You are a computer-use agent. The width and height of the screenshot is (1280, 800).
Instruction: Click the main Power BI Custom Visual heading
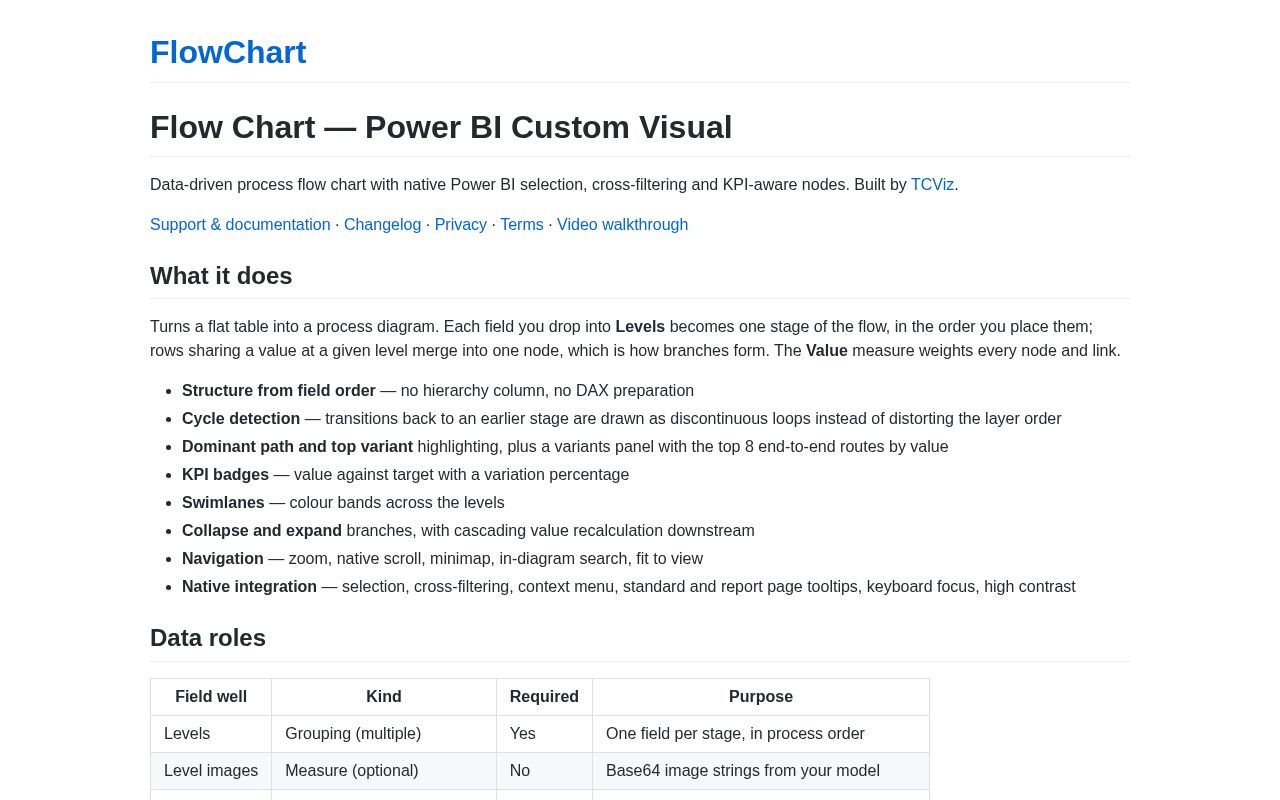coord(441,127)
